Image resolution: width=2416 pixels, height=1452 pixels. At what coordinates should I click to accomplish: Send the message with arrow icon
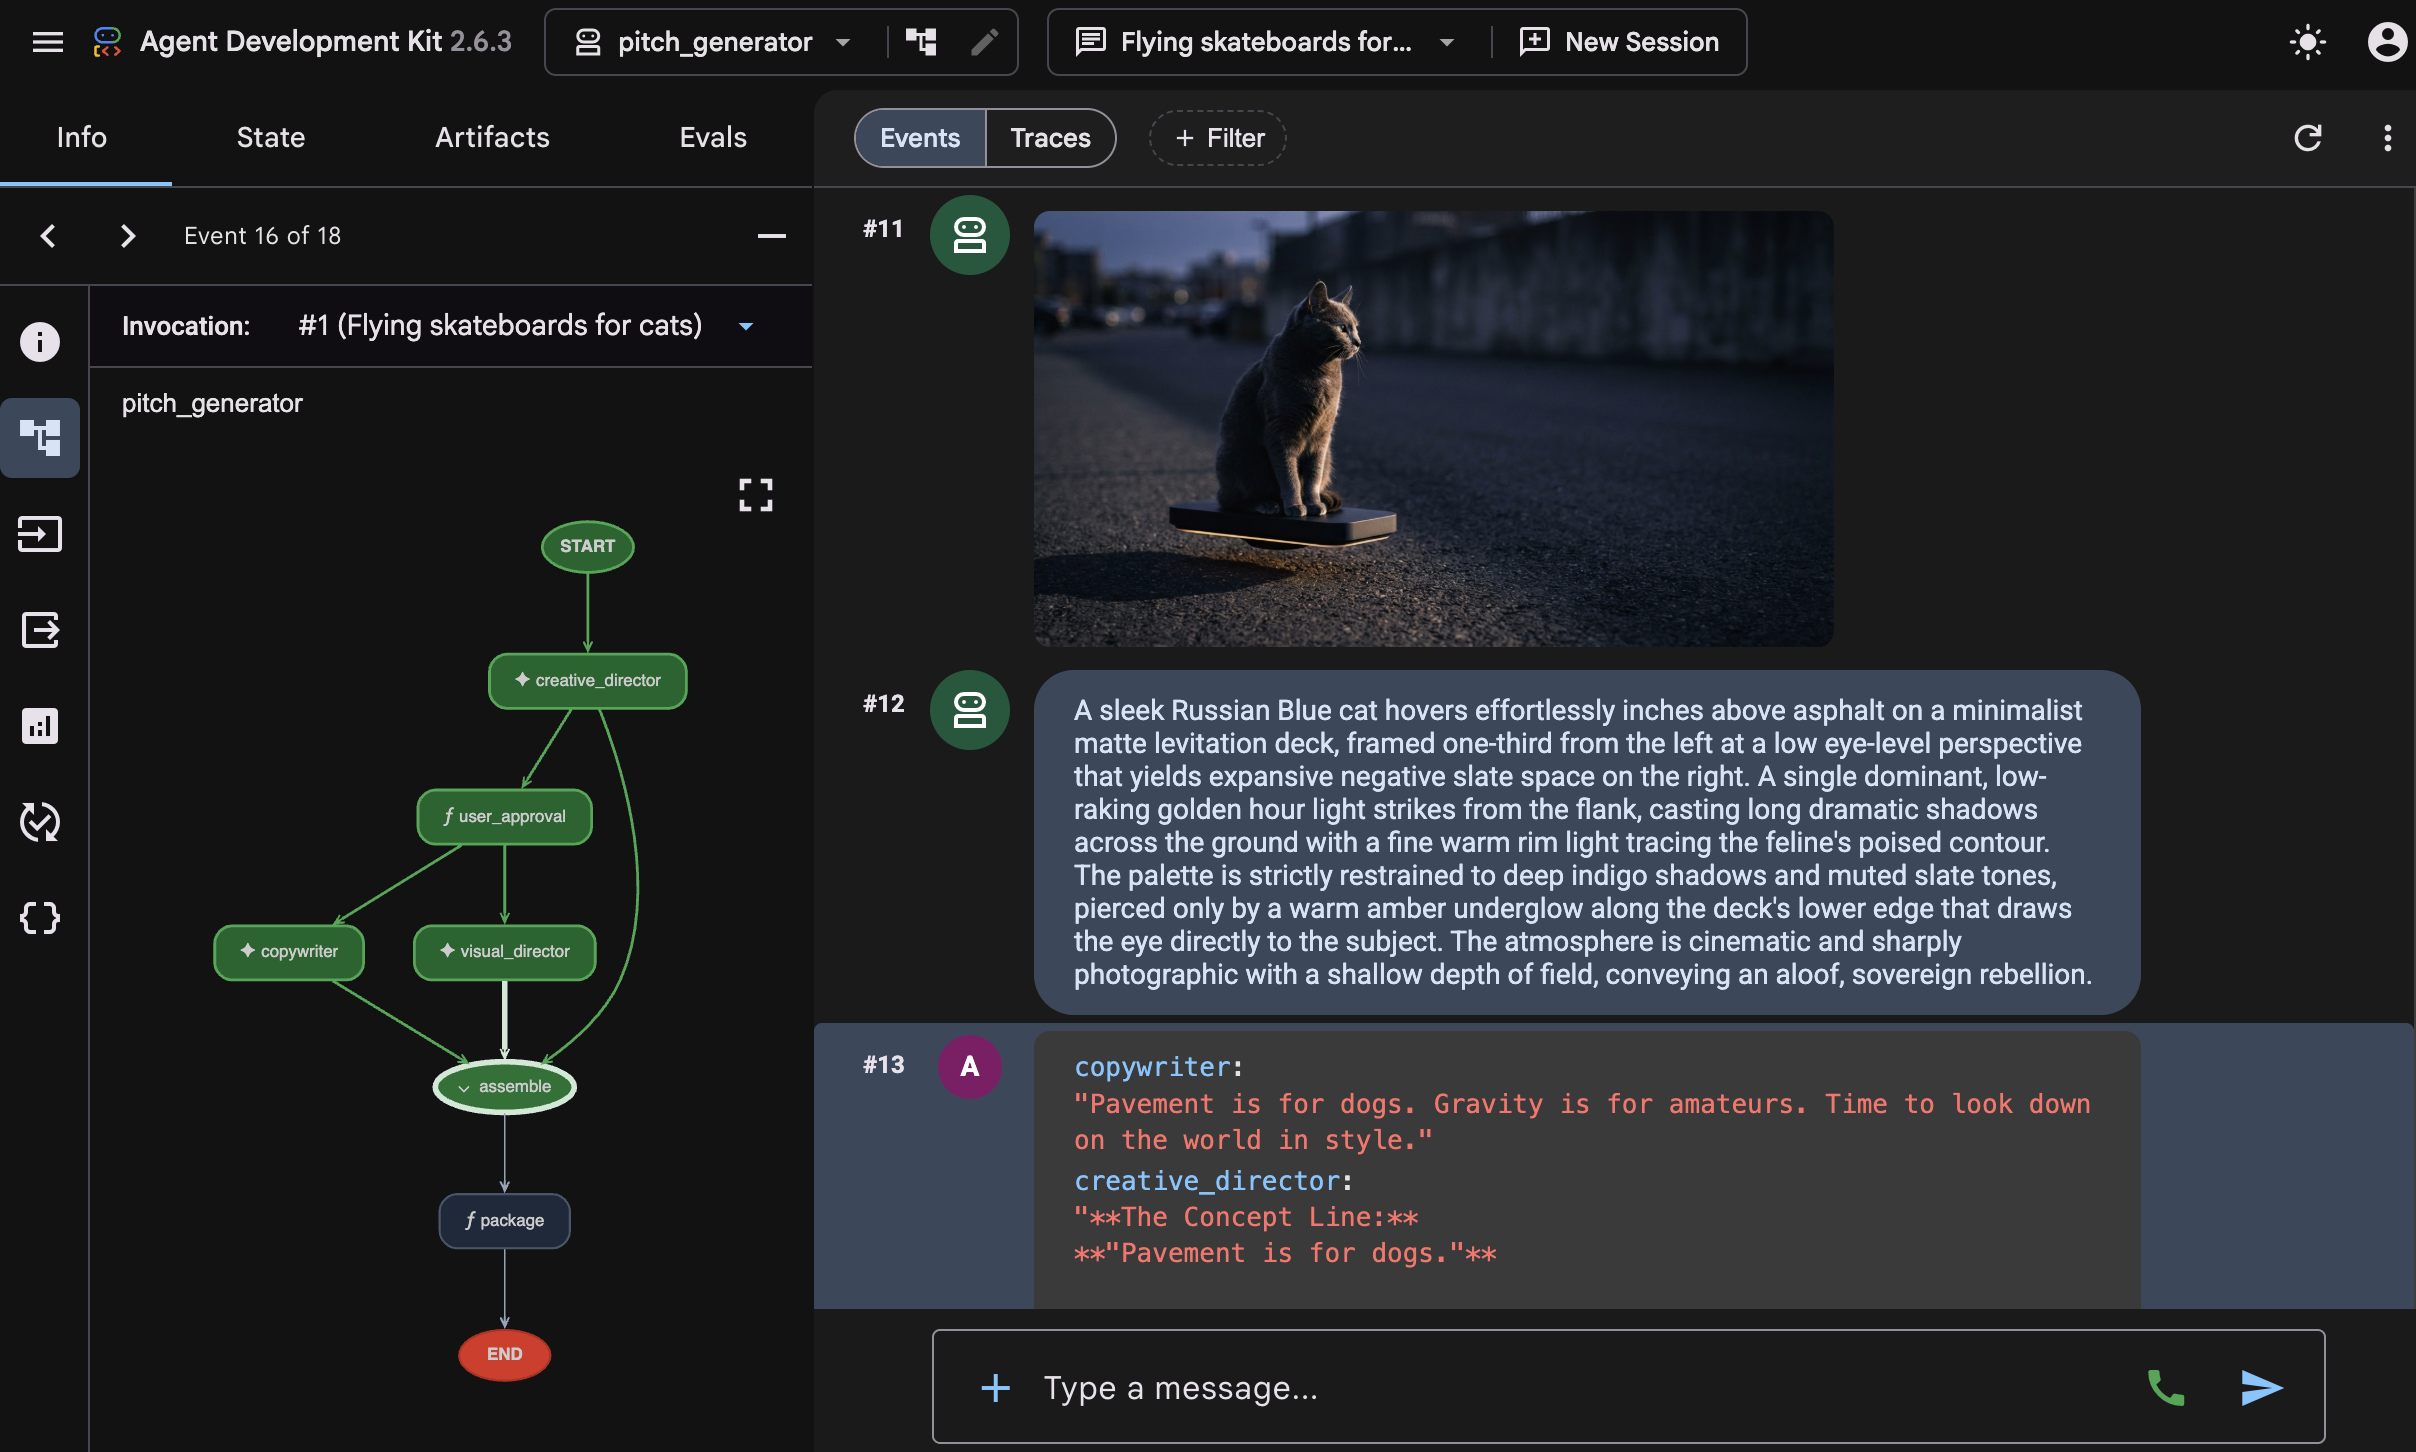pos(2261,1387)
